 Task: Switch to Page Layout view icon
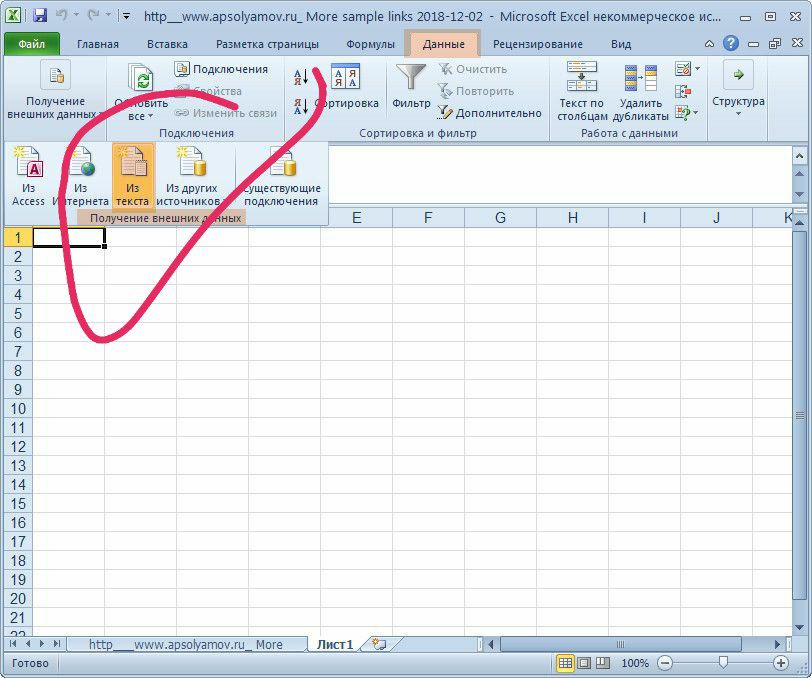(x=584, y=662)
